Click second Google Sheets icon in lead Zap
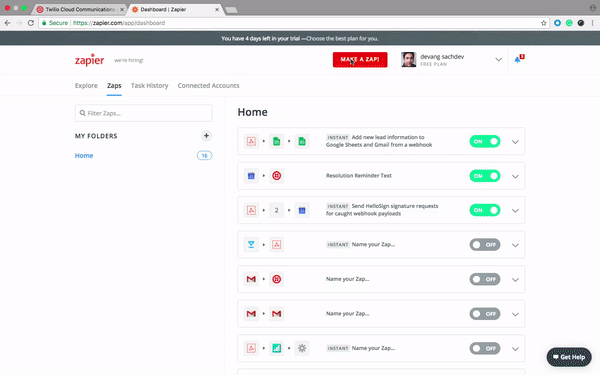Viewport: 600px width, 375px height. point(302,141)
